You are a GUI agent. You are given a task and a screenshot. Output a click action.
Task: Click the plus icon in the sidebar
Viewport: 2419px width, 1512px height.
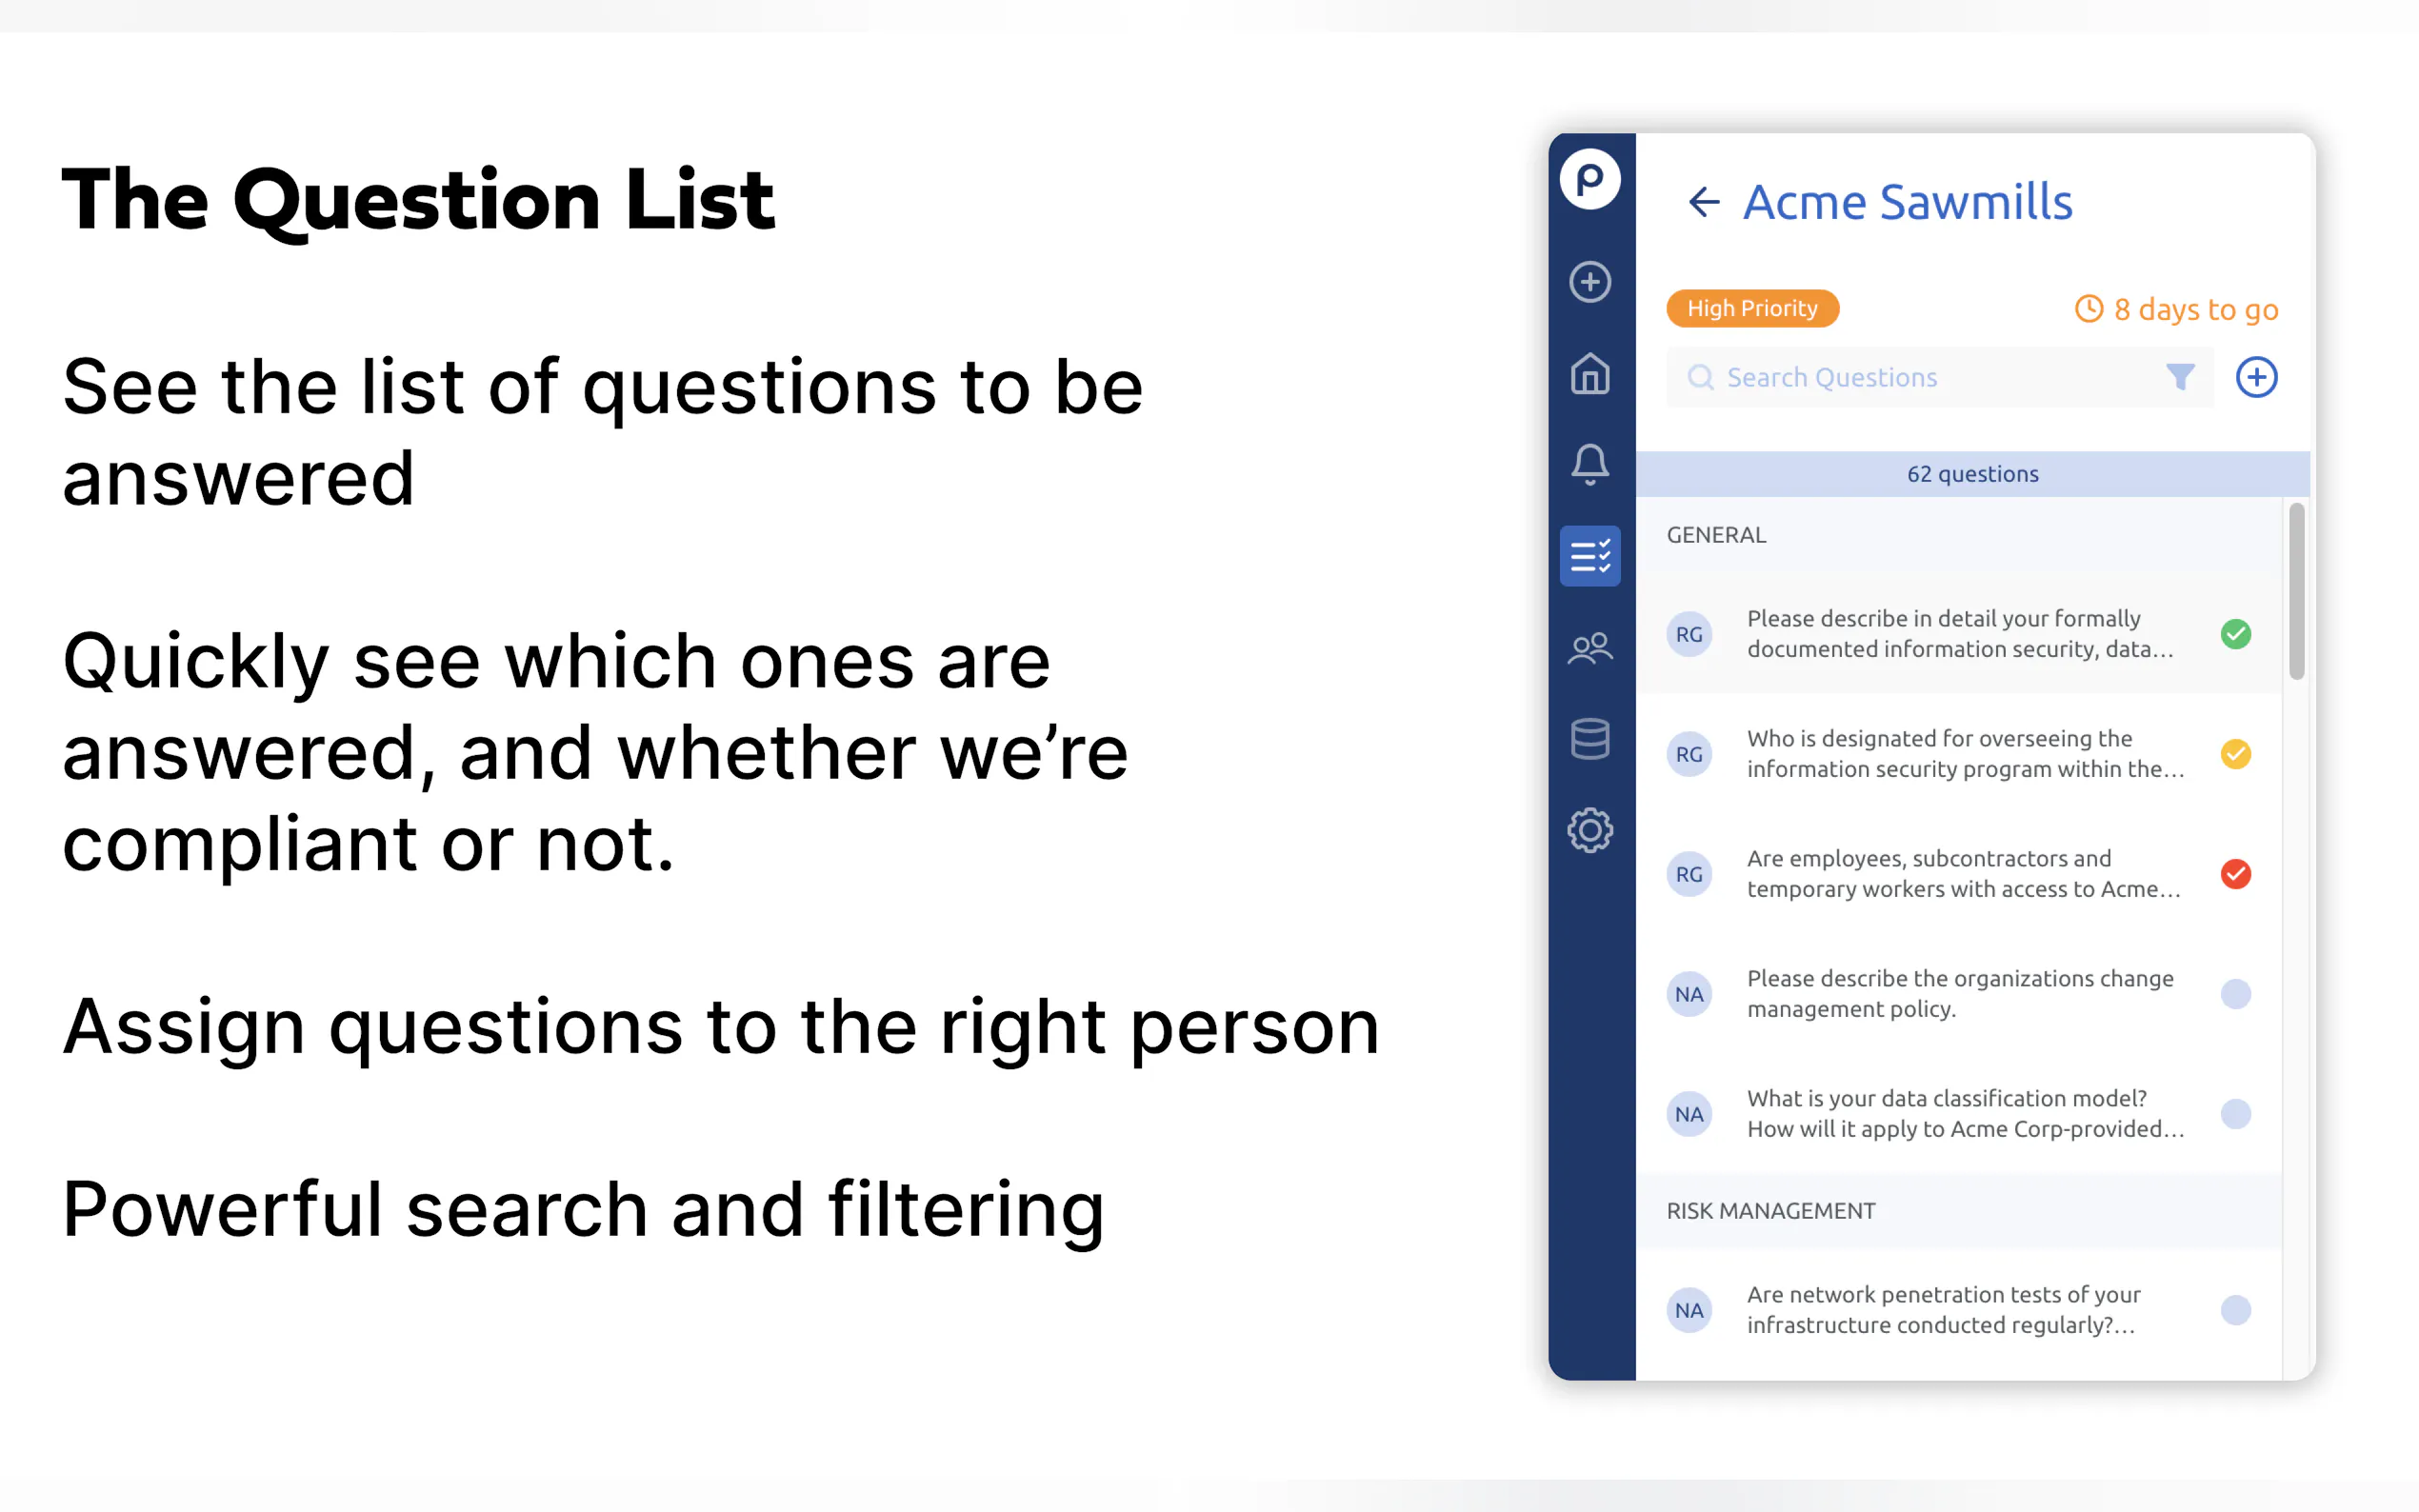coord(1589,282)
